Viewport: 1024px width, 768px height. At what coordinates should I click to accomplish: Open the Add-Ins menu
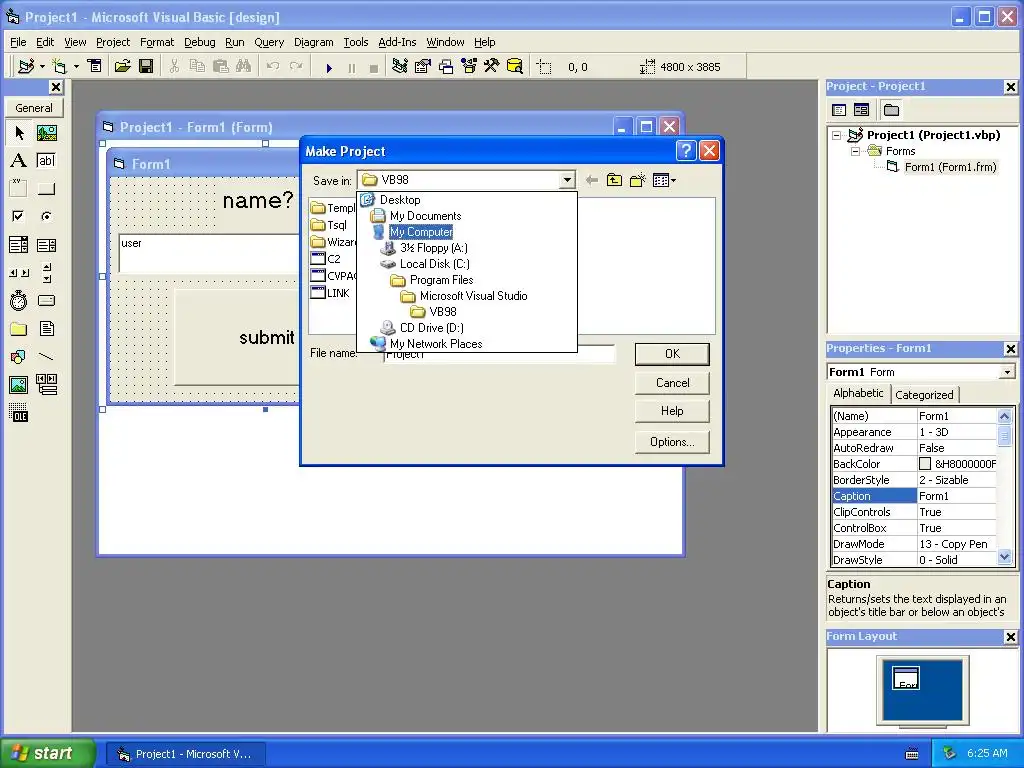coord(397,42)
